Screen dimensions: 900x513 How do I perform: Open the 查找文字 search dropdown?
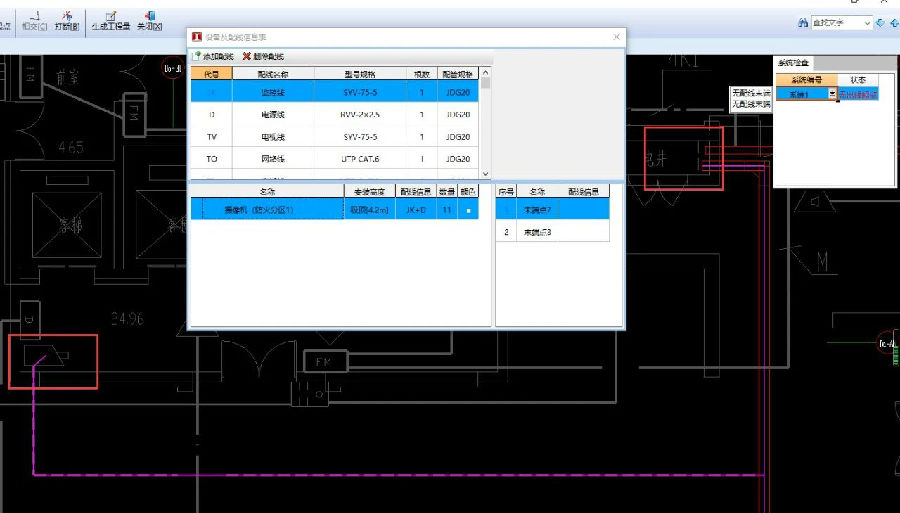(867, 22)
